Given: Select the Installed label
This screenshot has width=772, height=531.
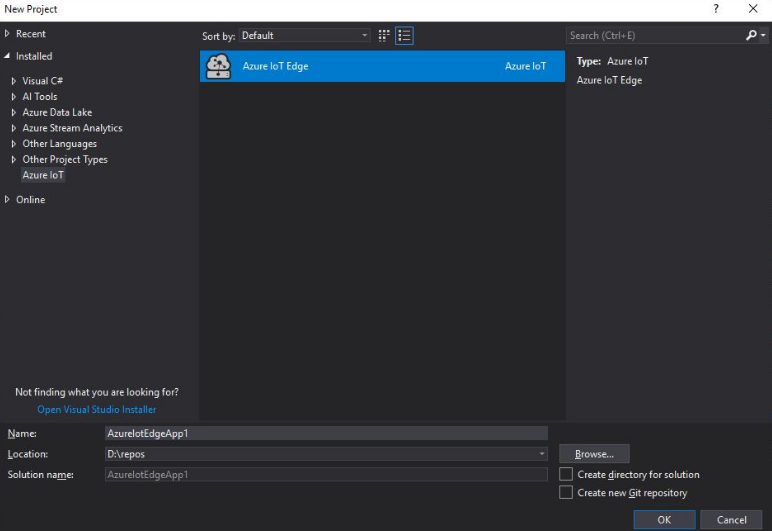Looking at the screenshot, I should click(x=34, y=56).
